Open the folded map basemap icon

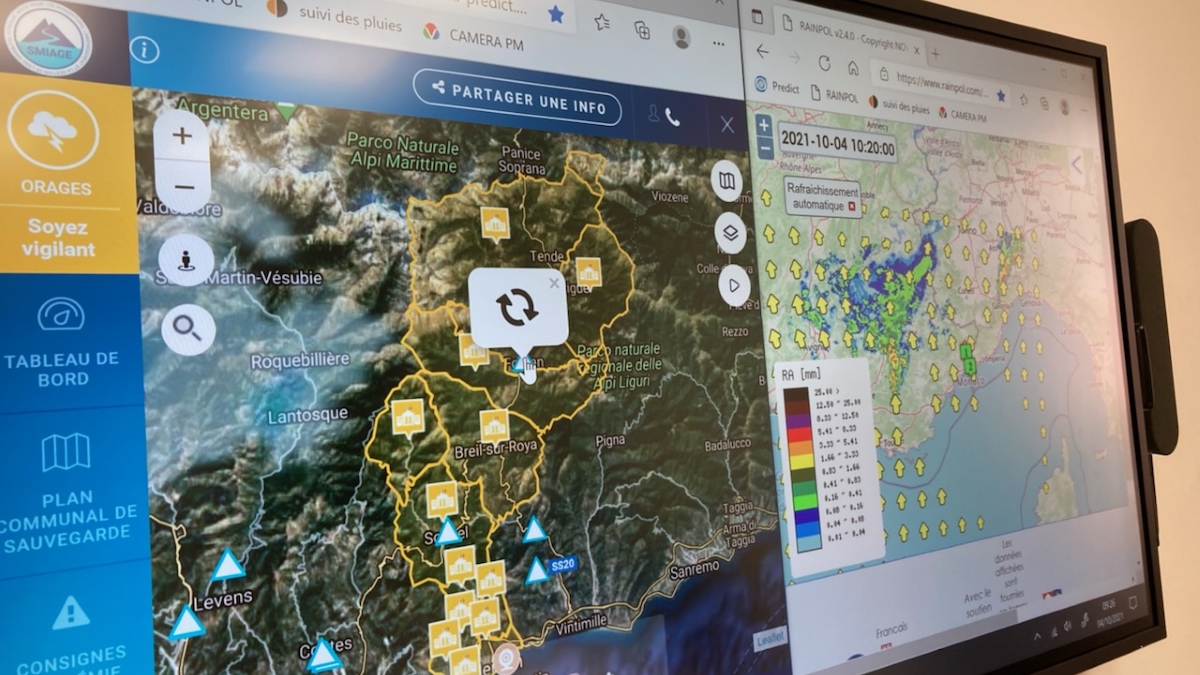[726, 182]
